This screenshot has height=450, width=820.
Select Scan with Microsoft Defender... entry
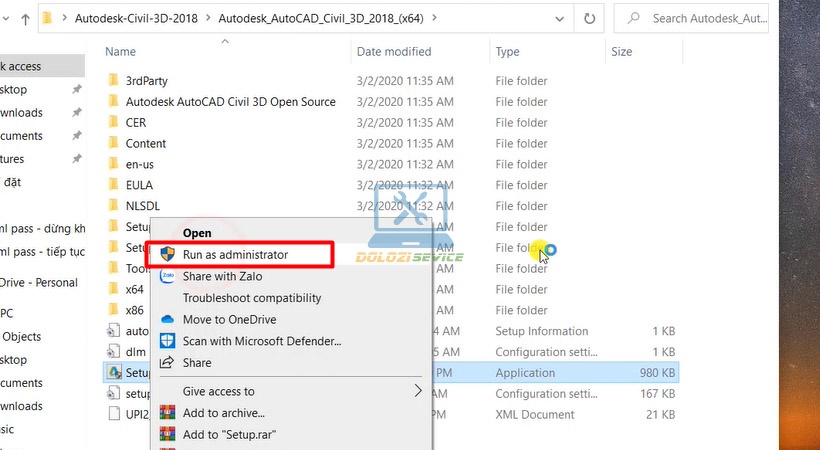coord(262,341)
